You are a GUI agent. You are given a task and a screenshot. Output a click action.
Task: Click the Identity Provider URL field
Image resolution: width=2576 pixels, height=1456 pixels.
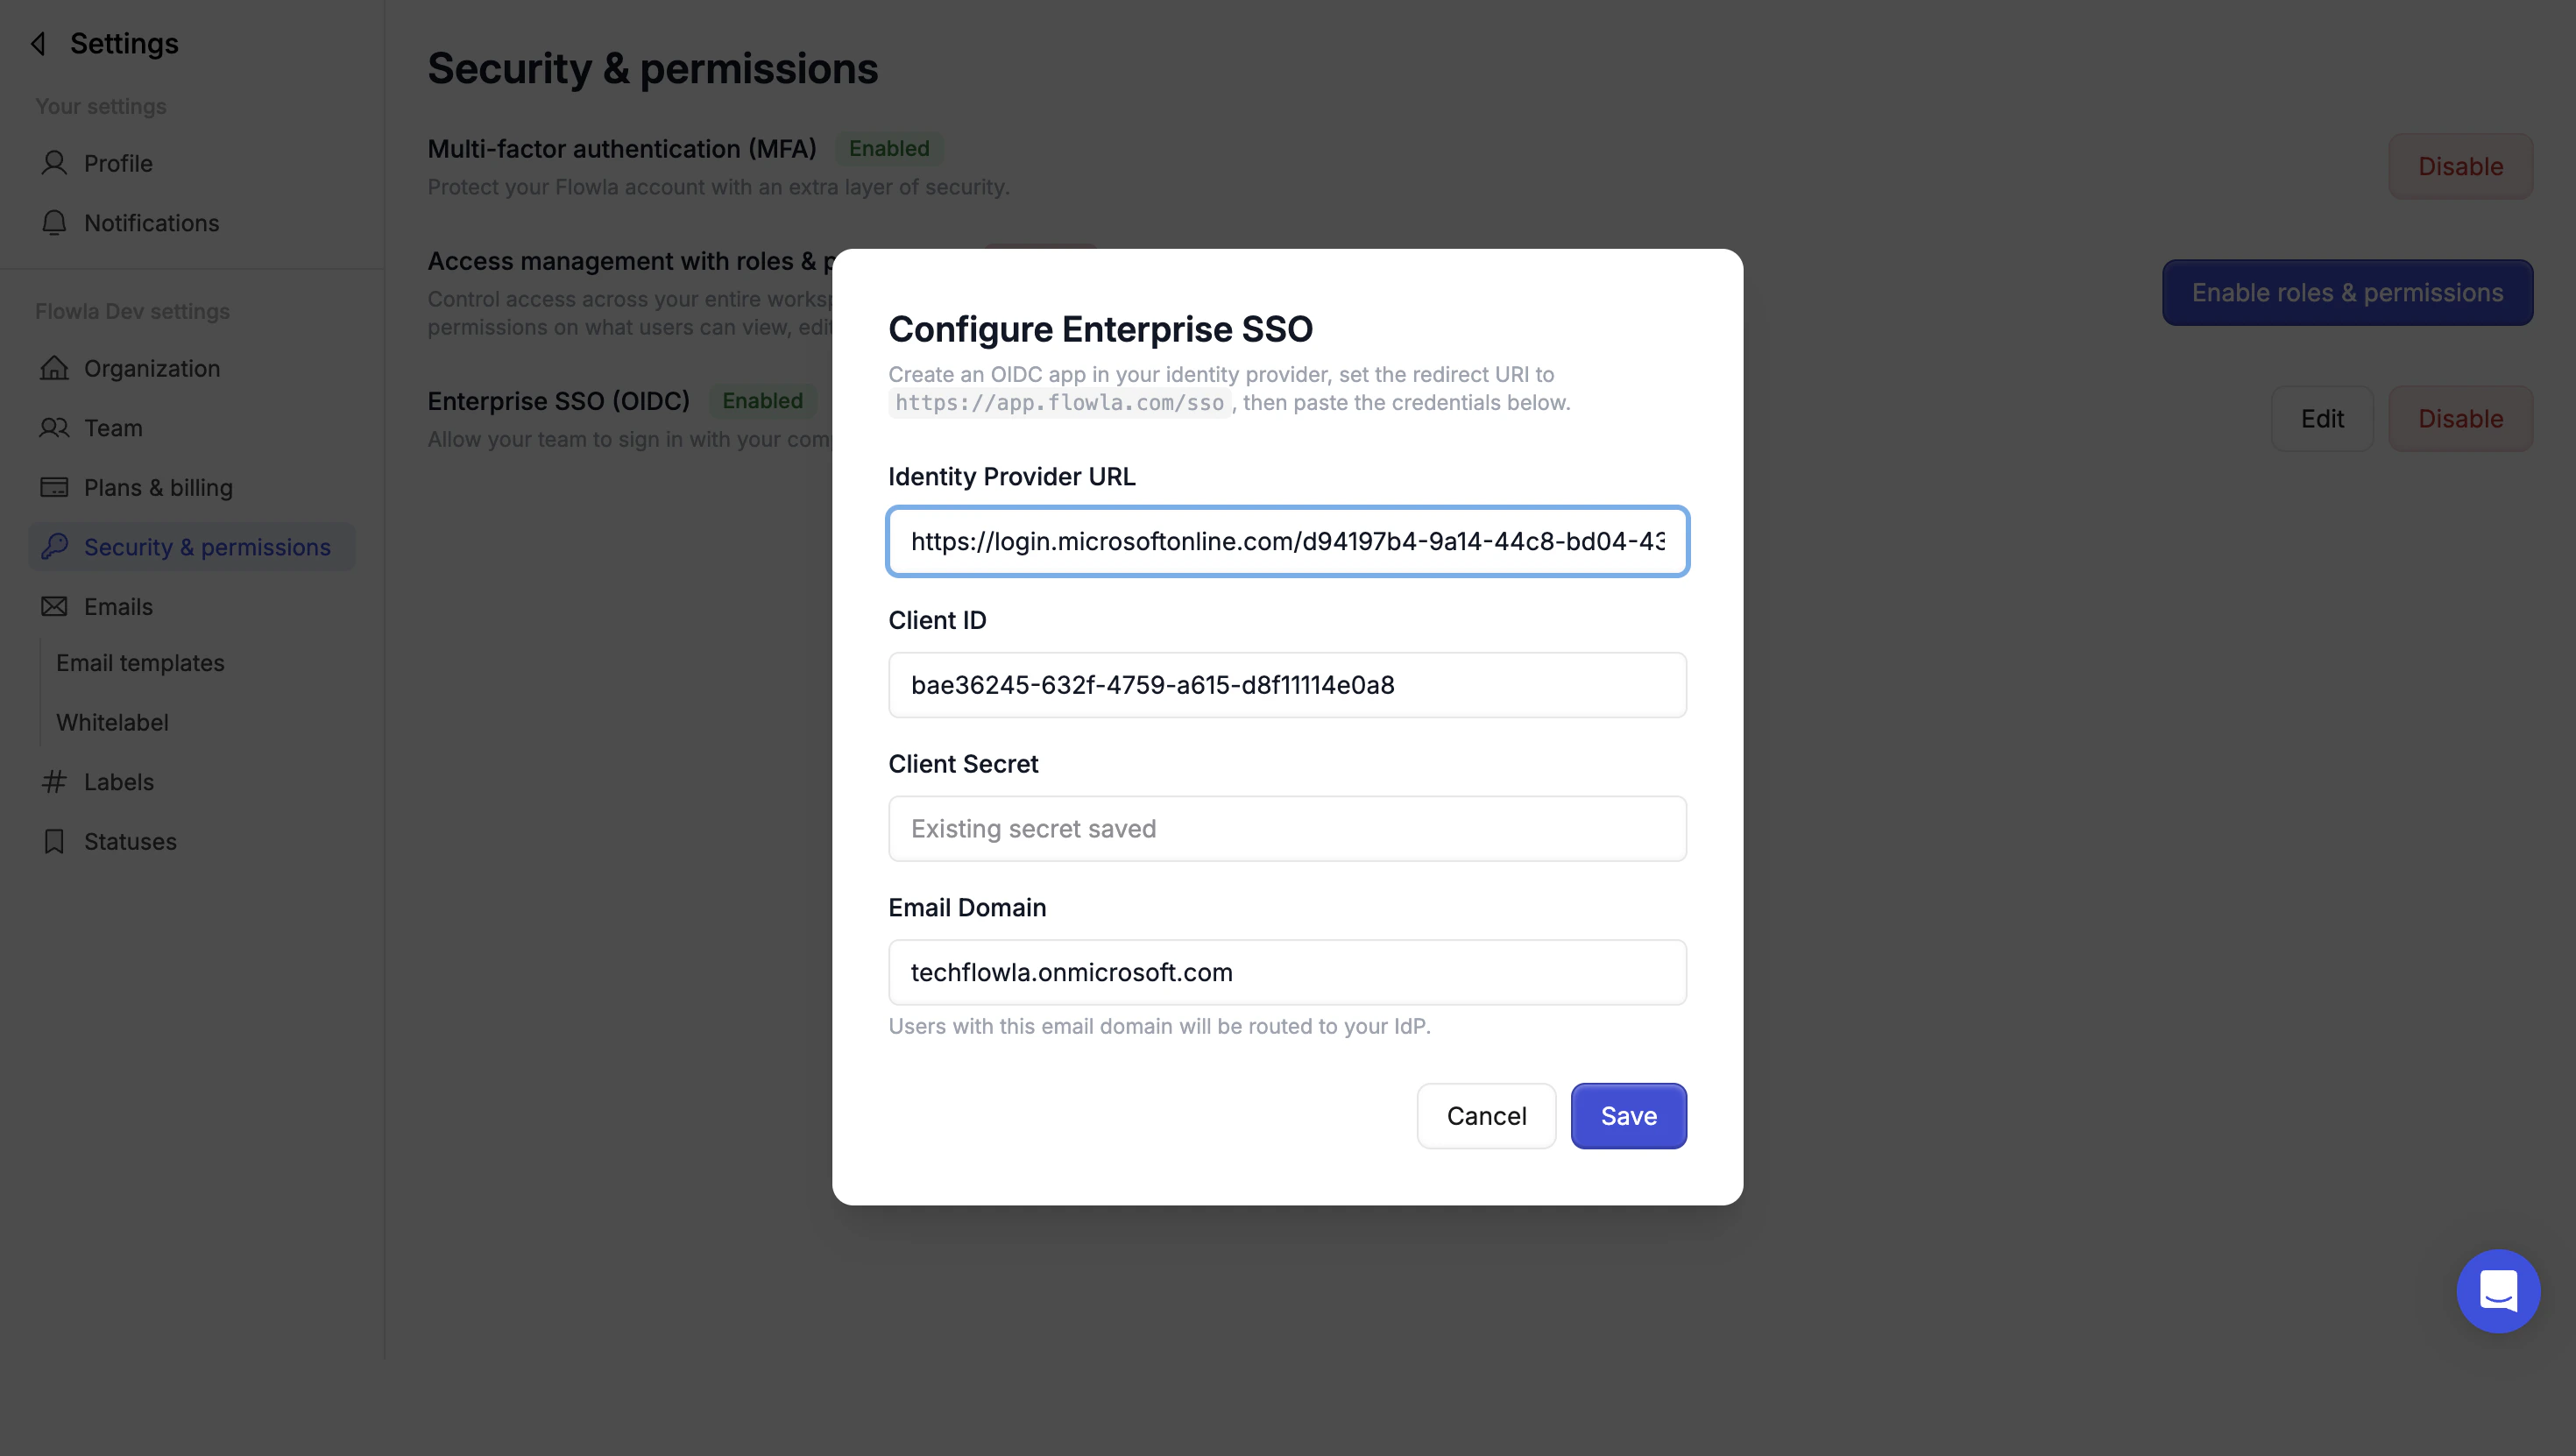click(1287, 541)
